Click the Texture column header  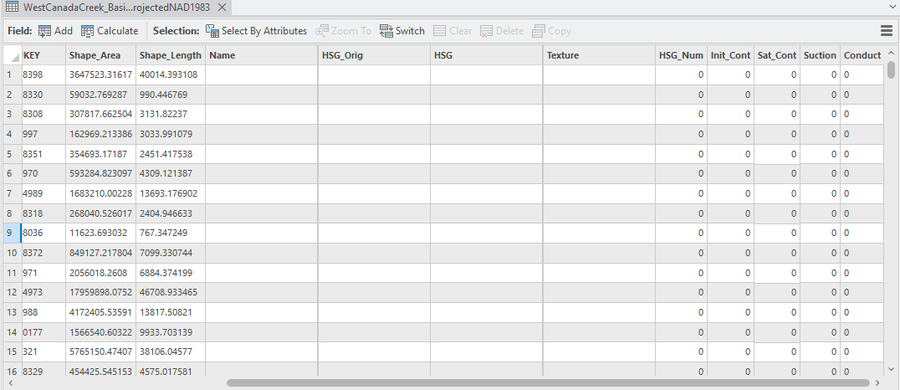tap(599, 55)
